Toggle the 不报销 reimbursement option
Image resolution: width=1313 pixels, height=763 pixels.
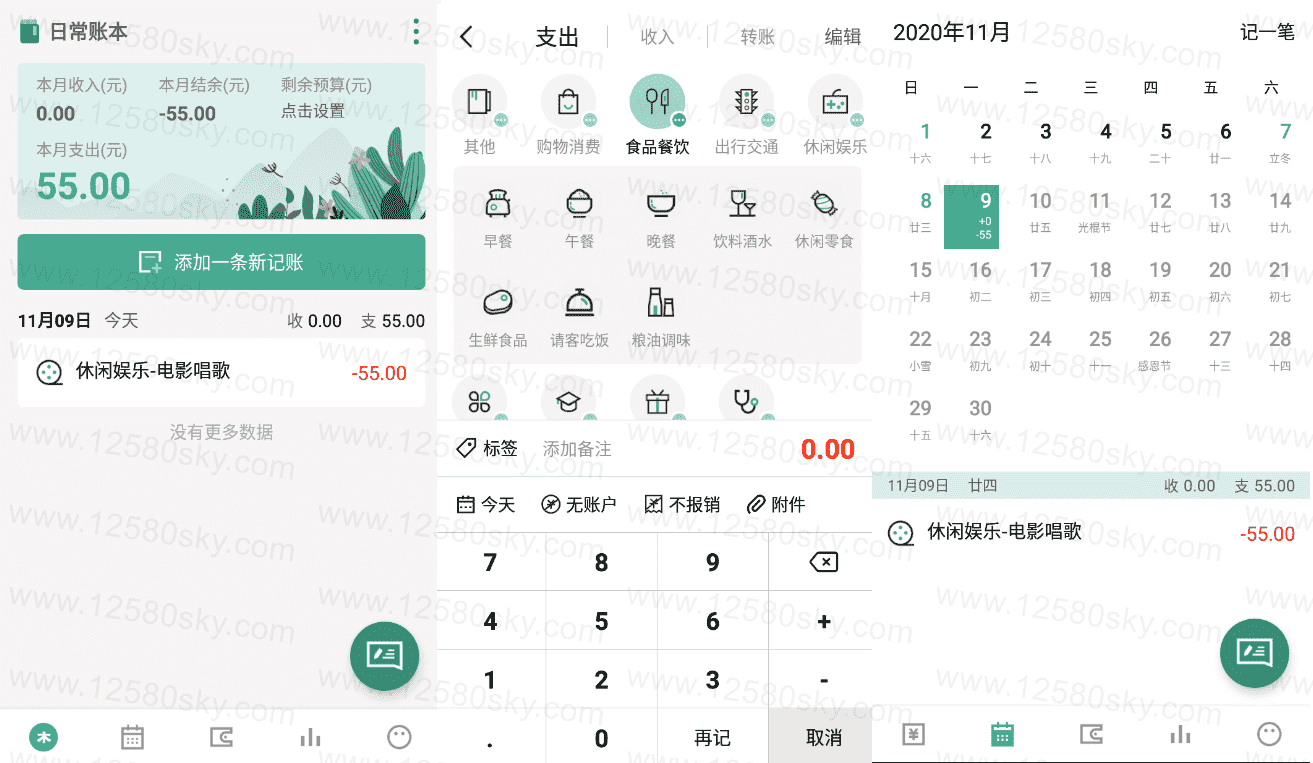click(x=682, y=504)
